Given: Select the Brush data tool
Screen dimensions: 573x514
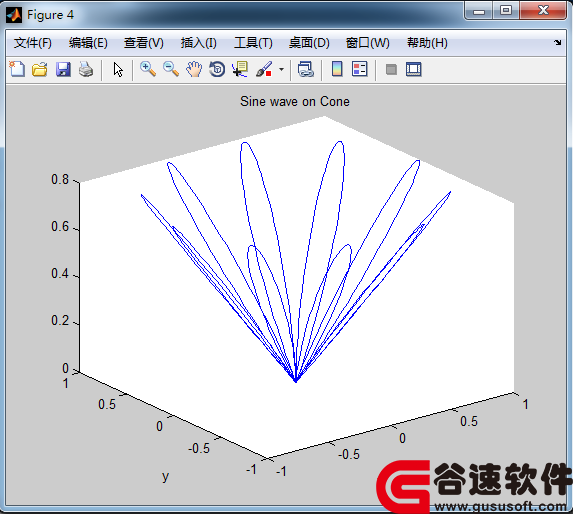Looking at the screenshot, I should [x=264, y=69].
